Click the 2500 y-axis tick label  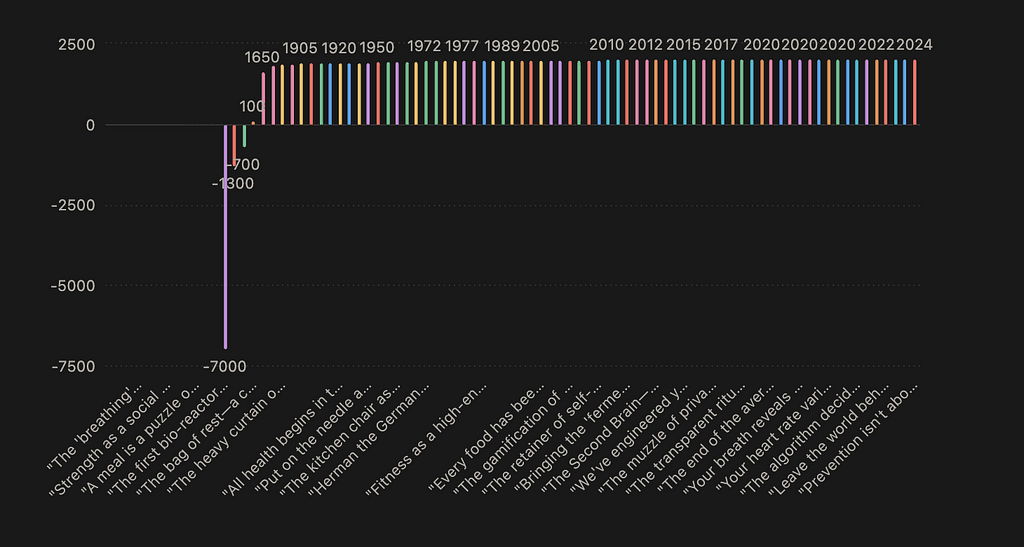click(x=76, y=45)
